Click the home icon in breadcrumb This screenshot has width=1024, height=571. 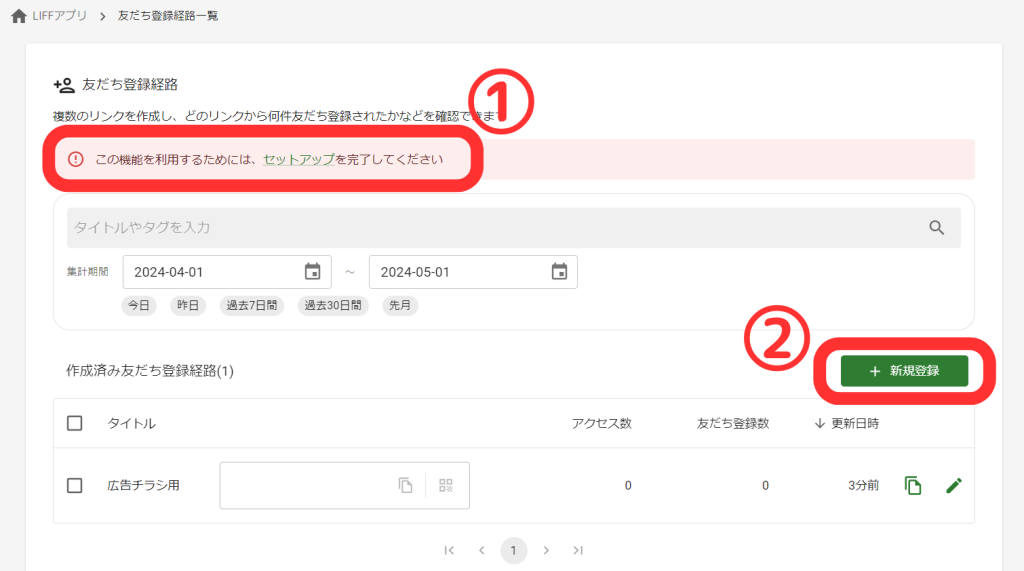click(18, 16)
